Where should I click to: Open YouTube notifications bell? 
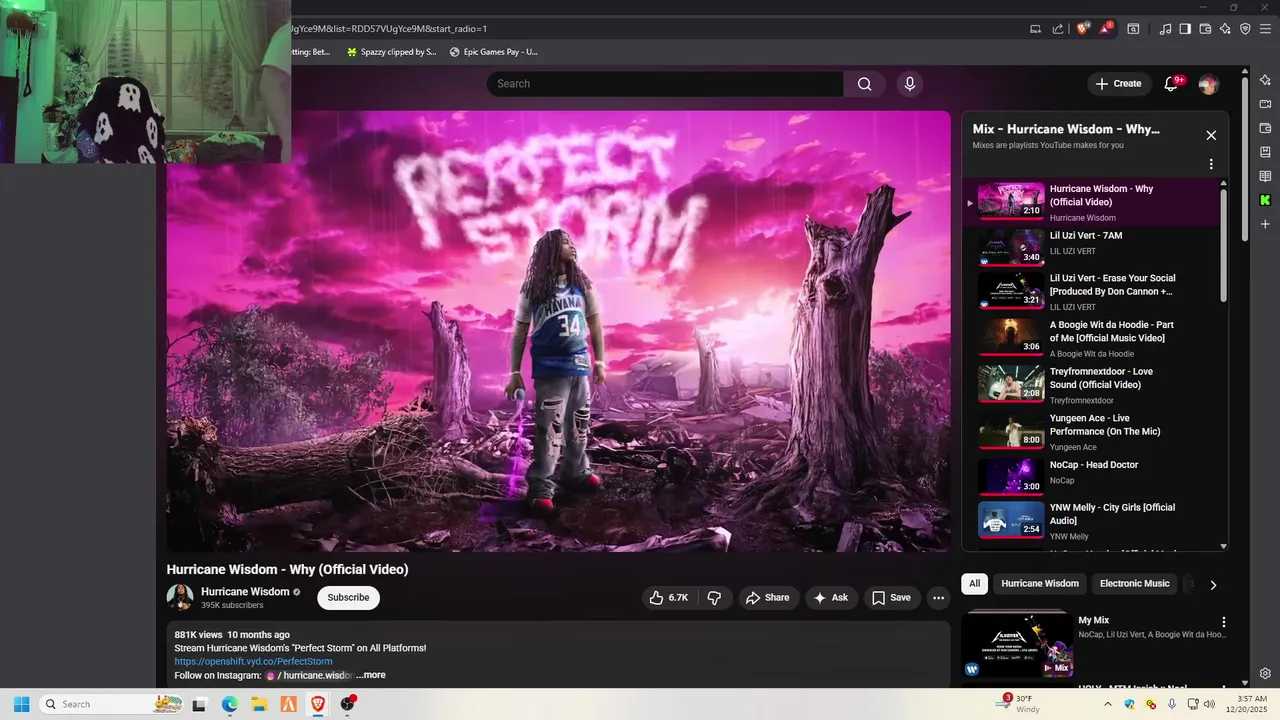pyautogui.click(x=1171, y=84)
